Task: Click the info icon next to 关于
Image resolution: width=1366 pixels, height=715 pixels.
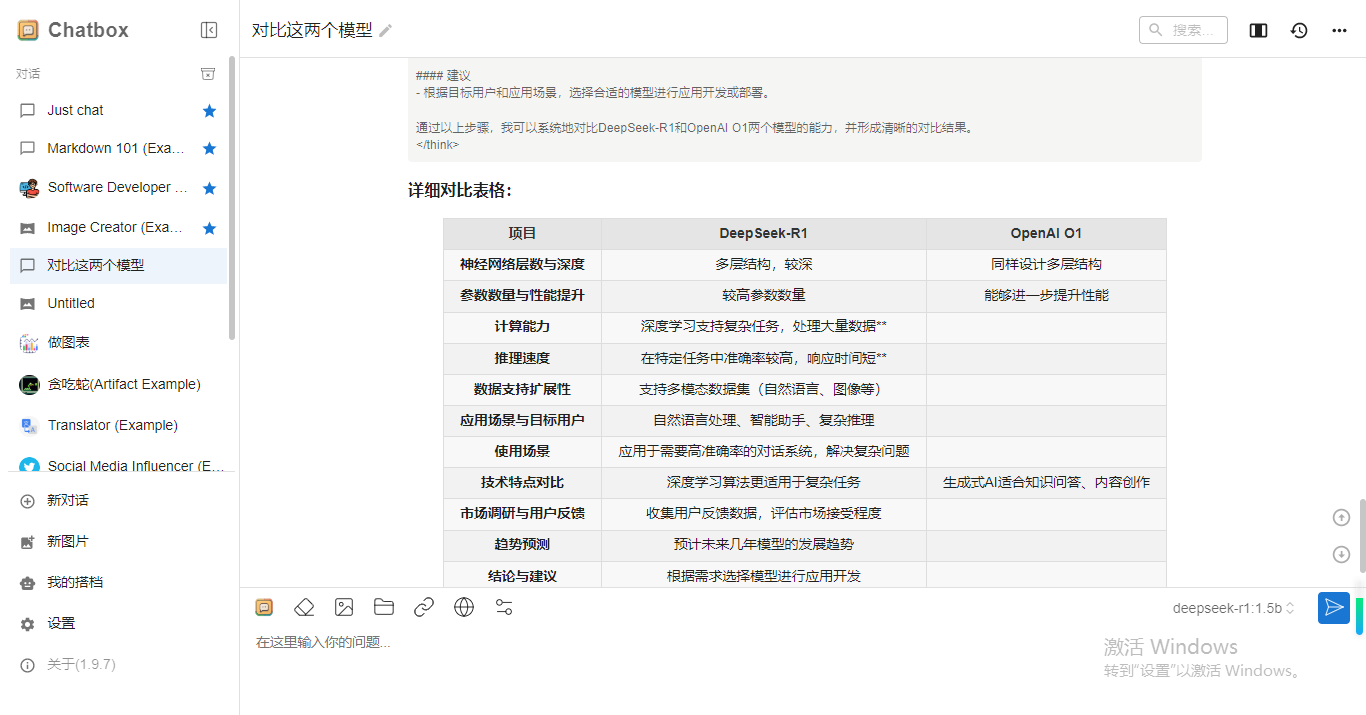Action: tap(28, 665)
